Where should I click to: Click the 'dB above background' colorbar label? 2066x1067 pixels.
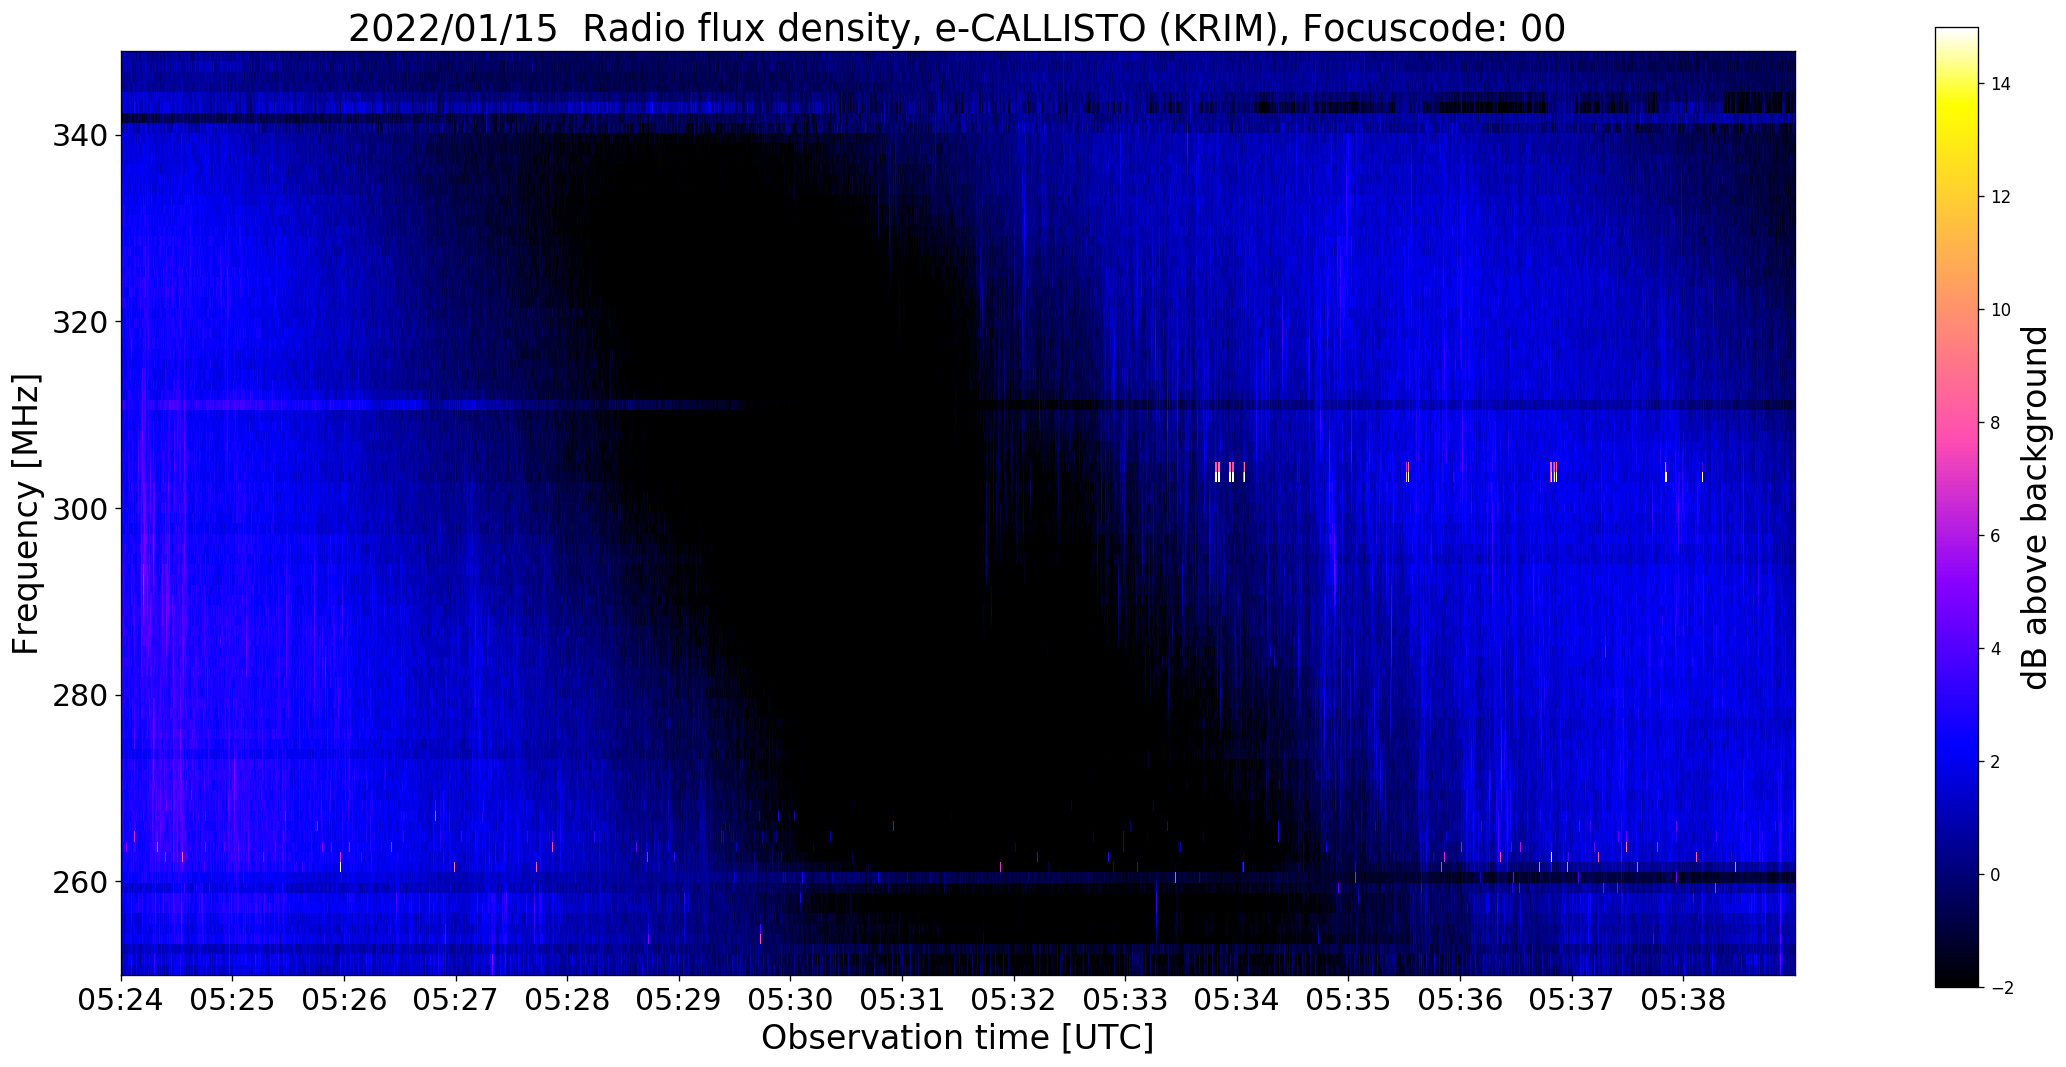click(2035, 508)
